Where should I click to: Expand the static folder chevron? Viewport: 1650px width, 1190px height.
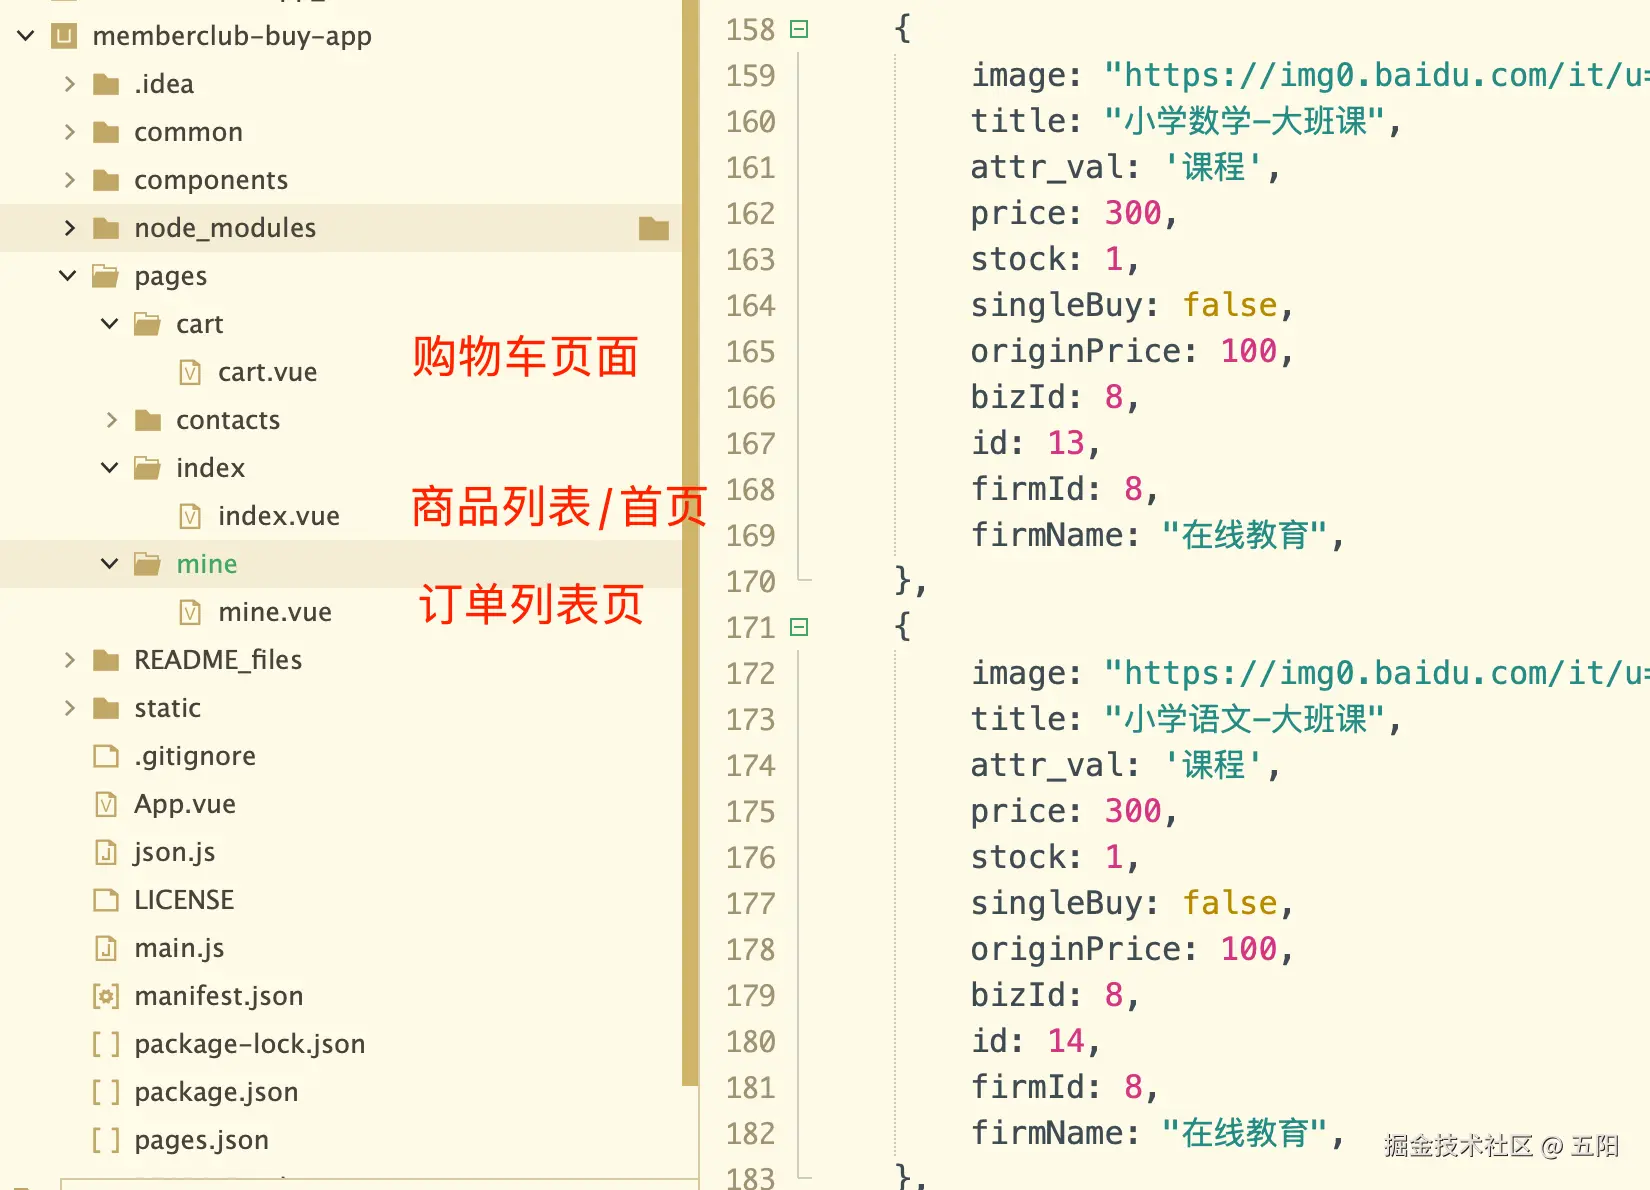click(x=69, y=708)
